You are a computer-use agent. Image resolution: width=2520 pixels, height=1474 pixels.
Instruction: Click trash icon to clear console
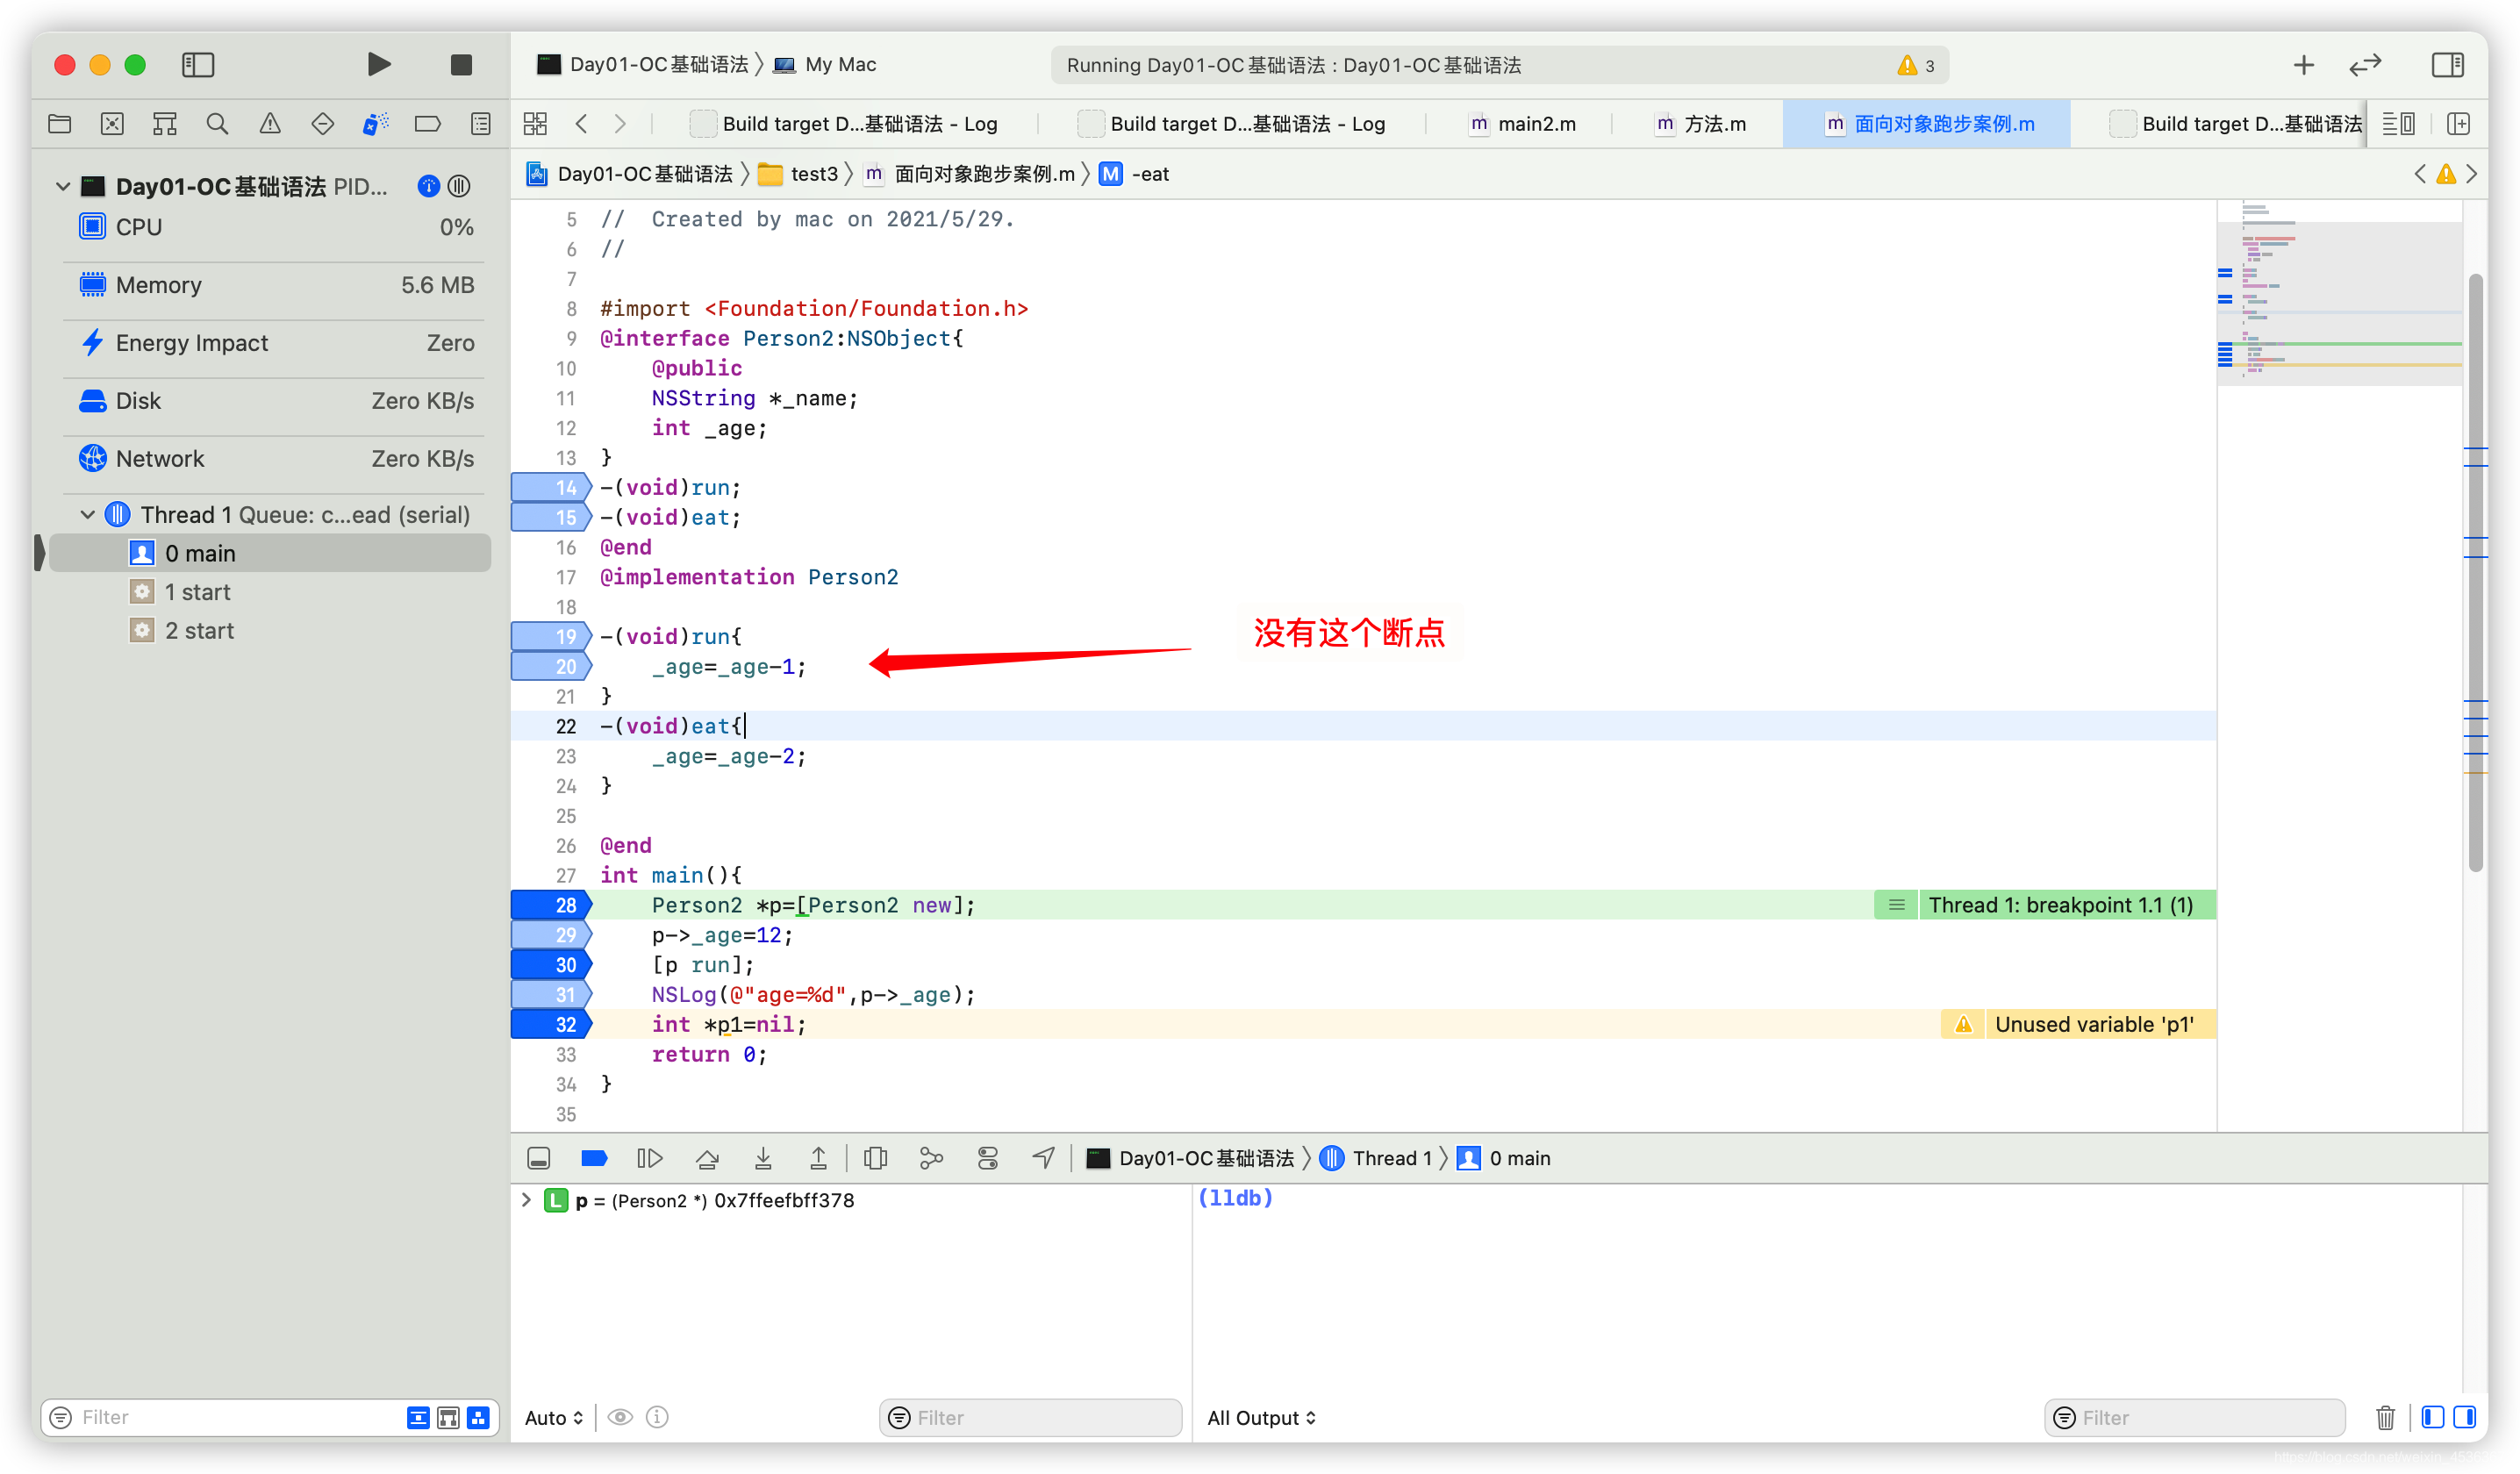[2385, 1417]
